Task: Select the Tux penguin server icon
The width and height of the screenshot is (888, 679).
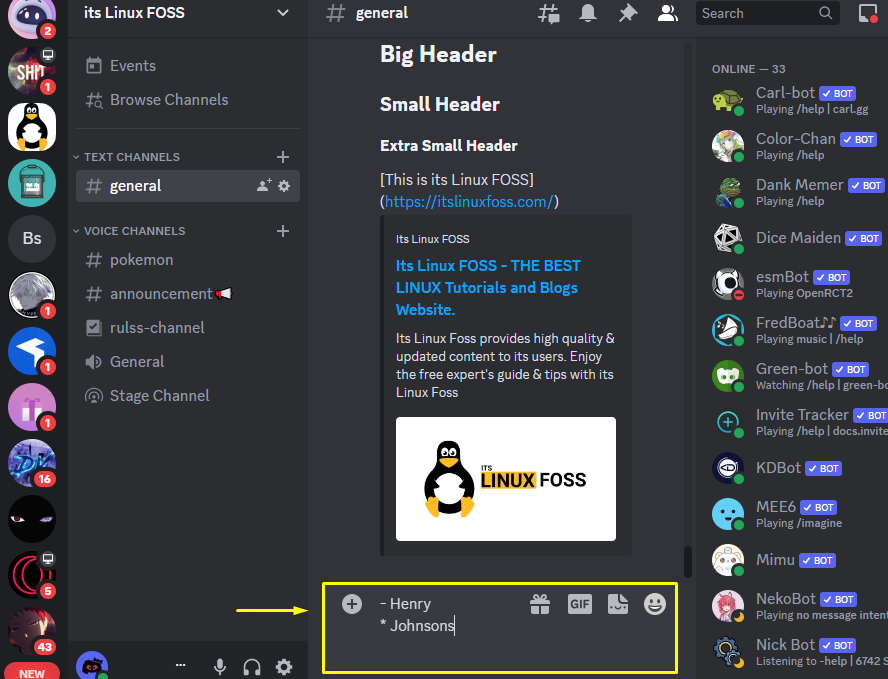Action: (32, 127)
